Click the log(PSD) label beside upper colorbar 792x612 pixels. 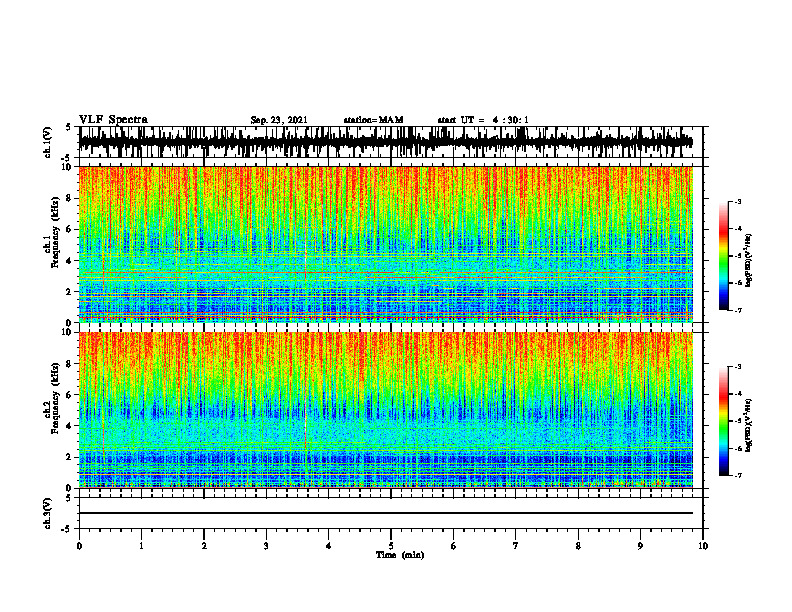coord(749,260)
